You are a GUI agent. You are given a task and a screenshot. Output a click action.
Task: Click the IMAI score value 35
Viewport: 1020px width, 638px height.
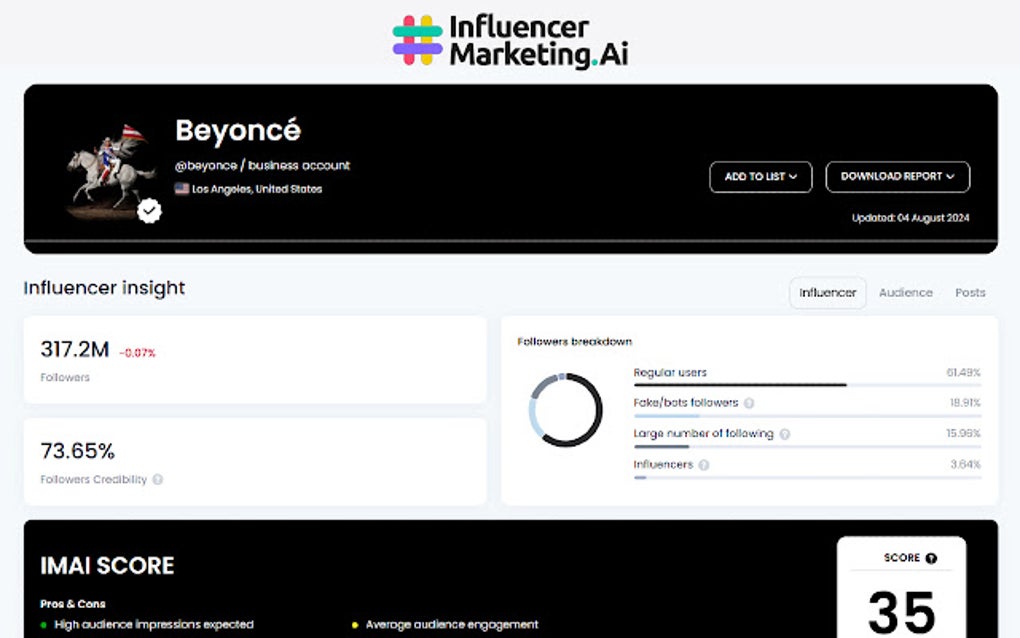pyautogui.click(x=901, y=610)
